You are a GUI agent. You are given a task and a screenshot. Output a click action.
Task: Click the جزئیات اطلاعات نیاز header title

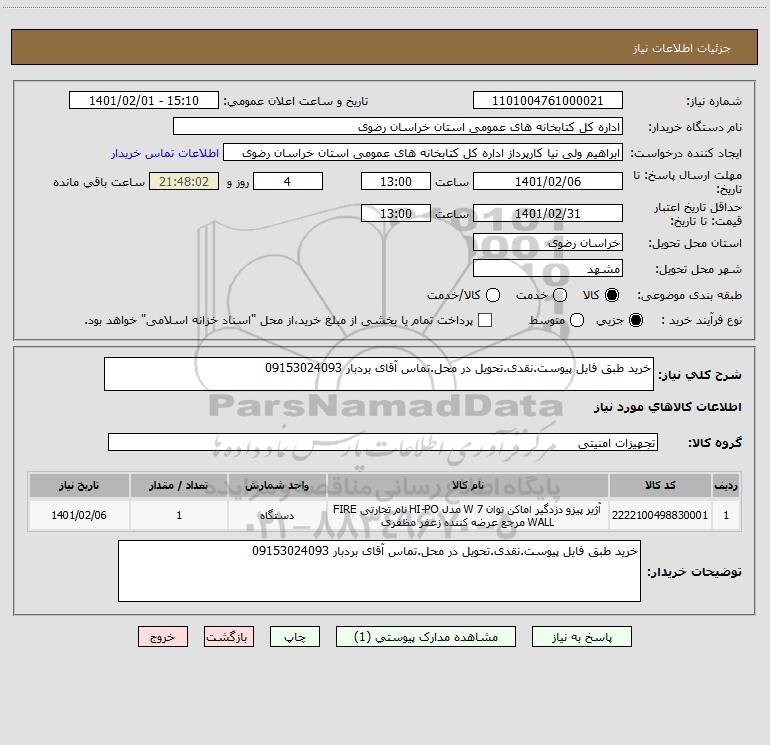point(682,48)
